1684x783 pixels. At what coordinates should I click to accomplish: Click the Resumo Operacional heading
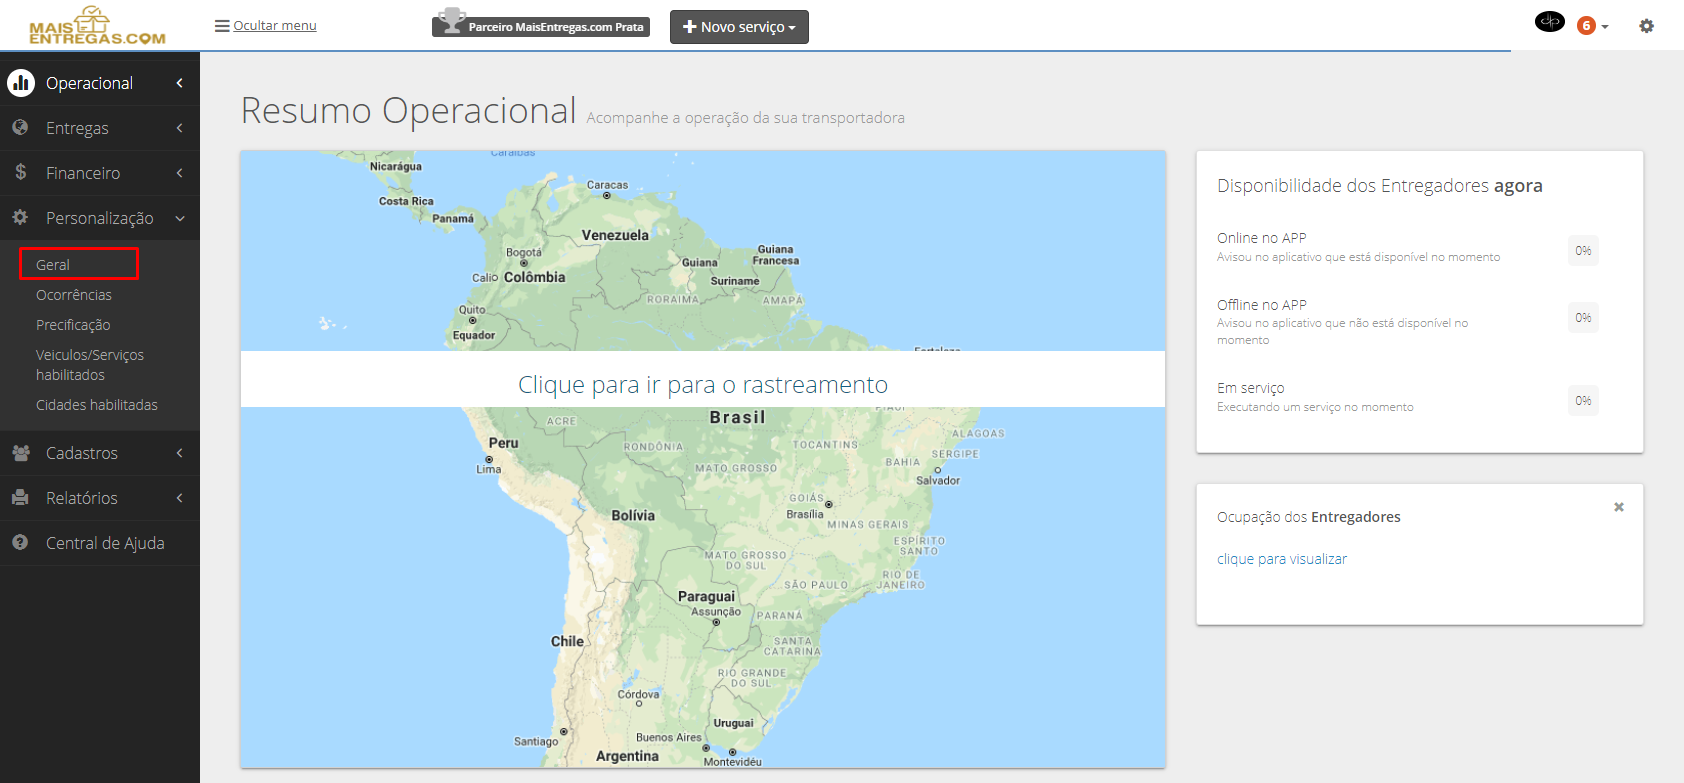coord(409,111)
